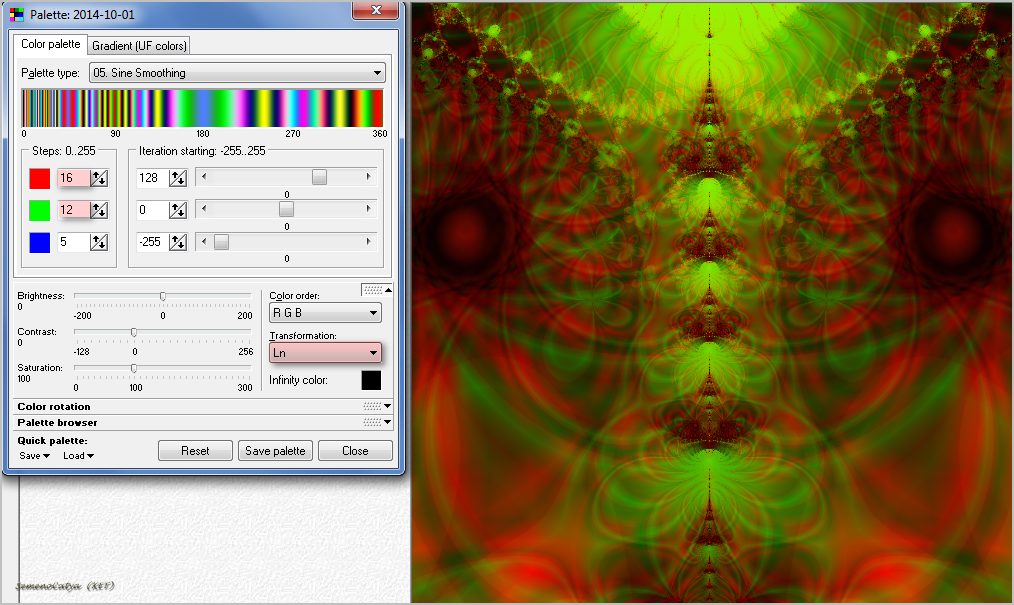Click the spinner beside iteration value 128
Viewport: 1014px width, 605px height.
tap(177, 178)
